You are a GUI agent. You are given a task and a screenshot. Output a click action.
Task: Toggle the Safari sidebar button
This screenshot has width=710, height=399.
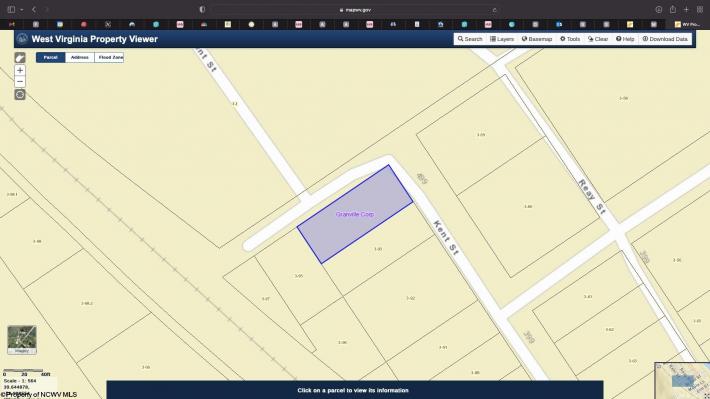11,10
